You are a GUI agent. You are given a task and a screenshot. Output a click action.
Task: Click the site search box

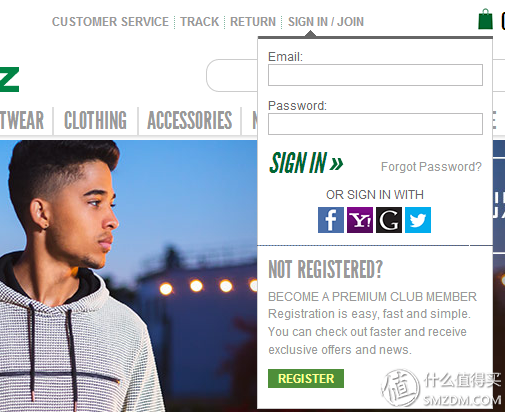tap(232, 75)
